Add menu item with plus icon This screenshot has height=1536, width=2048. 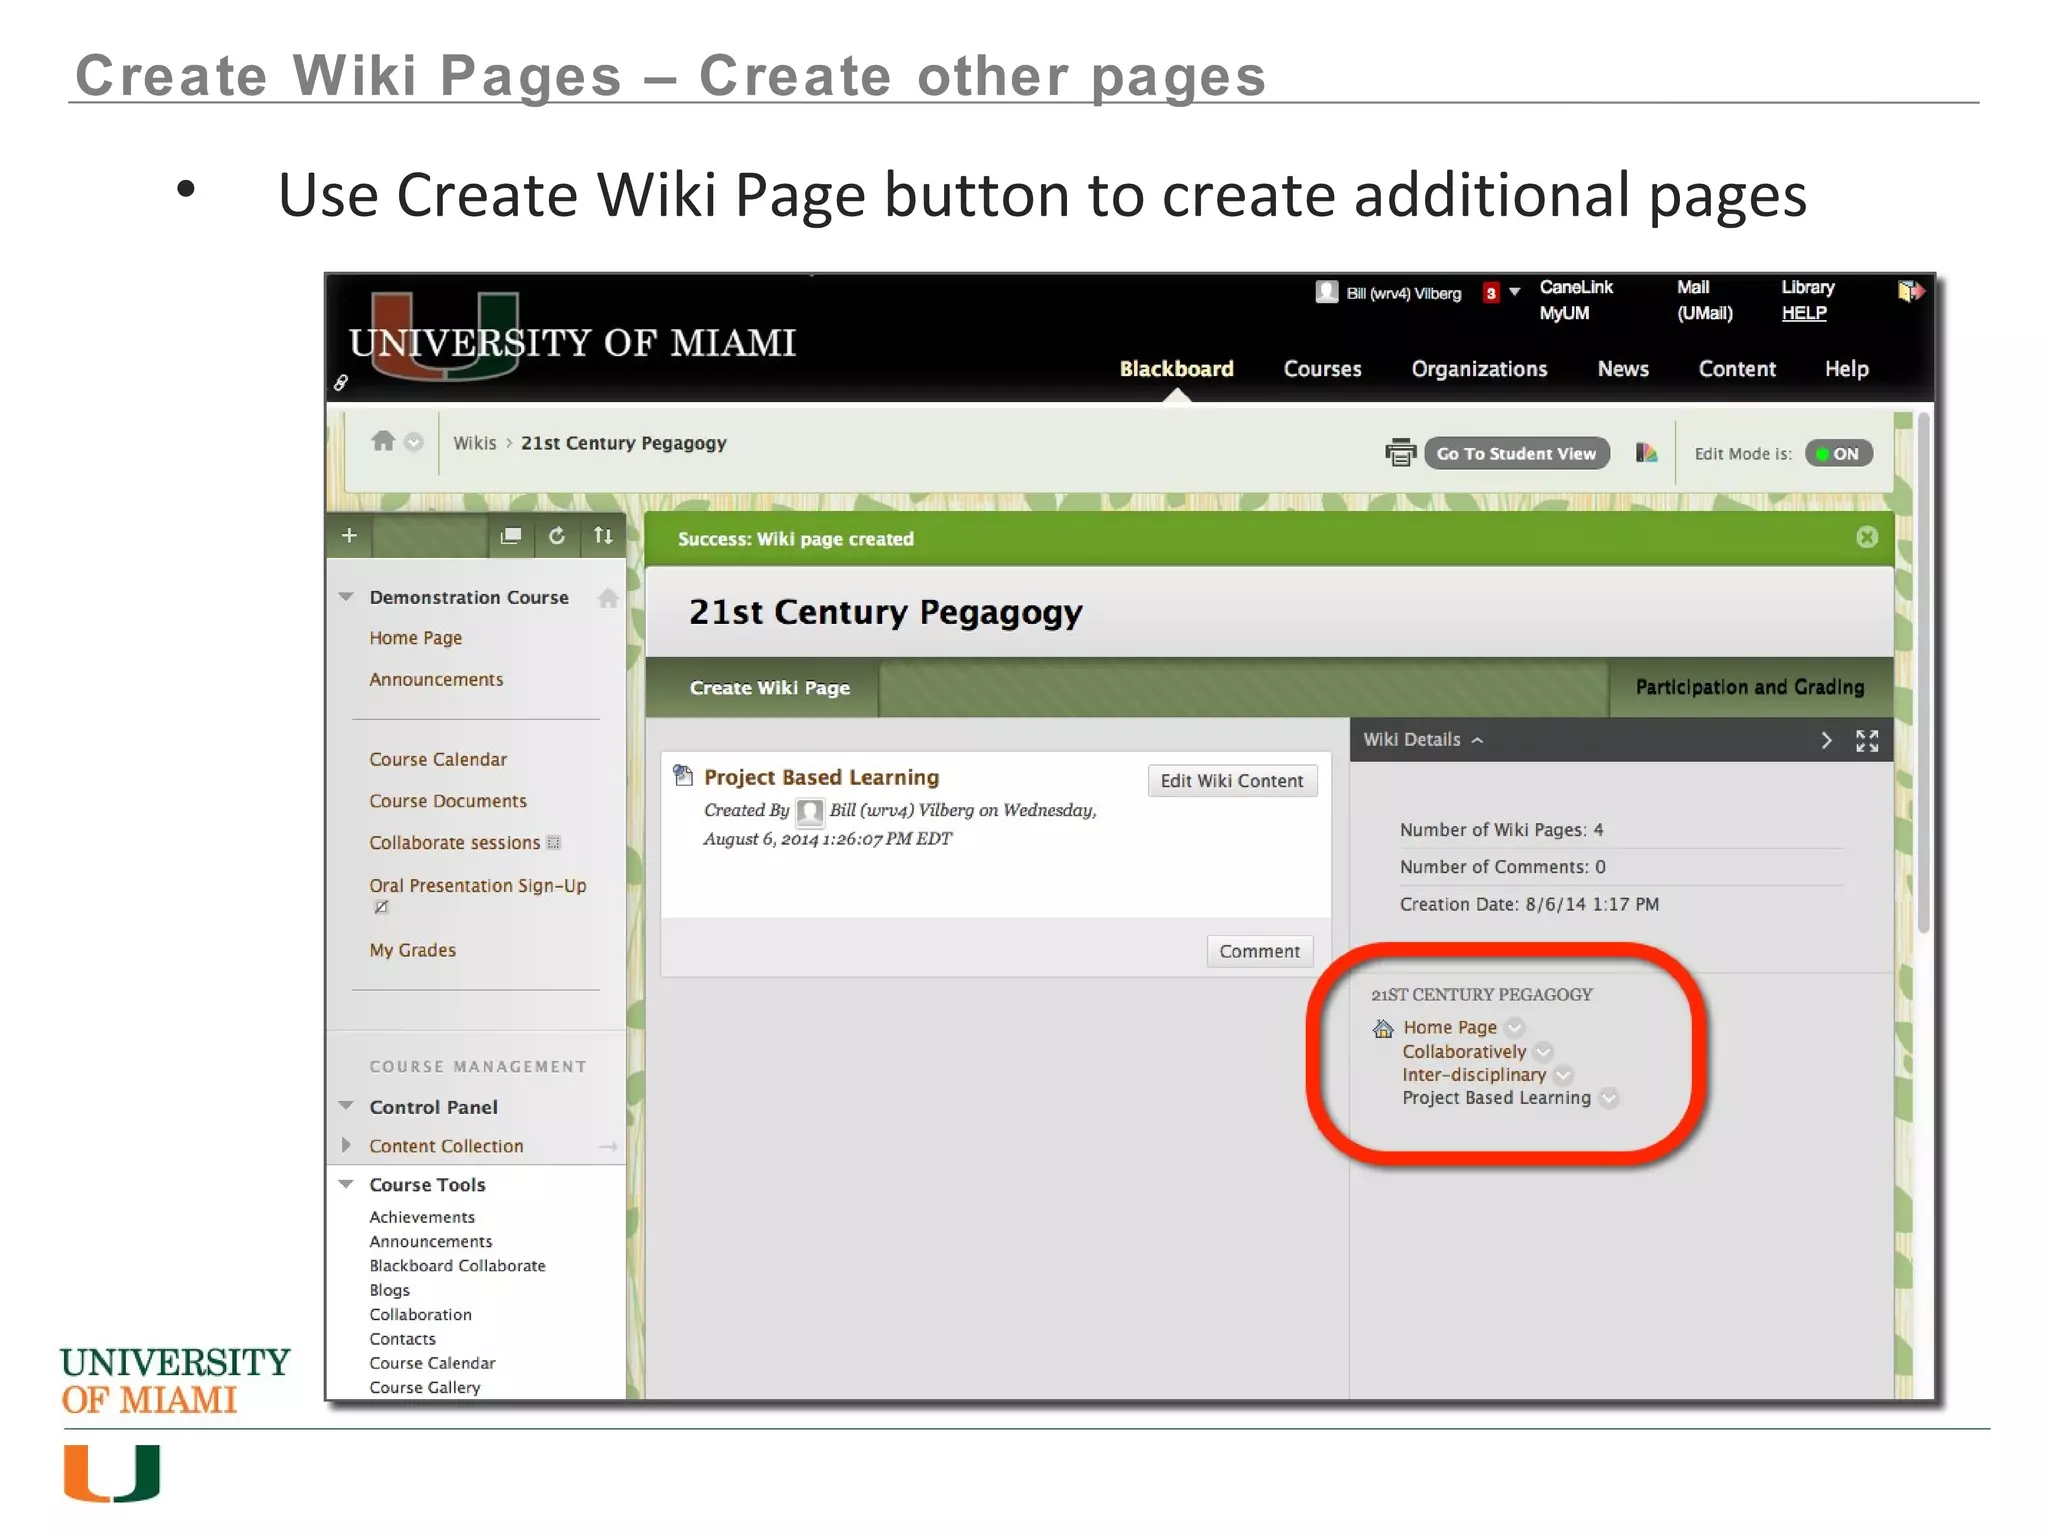point(349,535)
